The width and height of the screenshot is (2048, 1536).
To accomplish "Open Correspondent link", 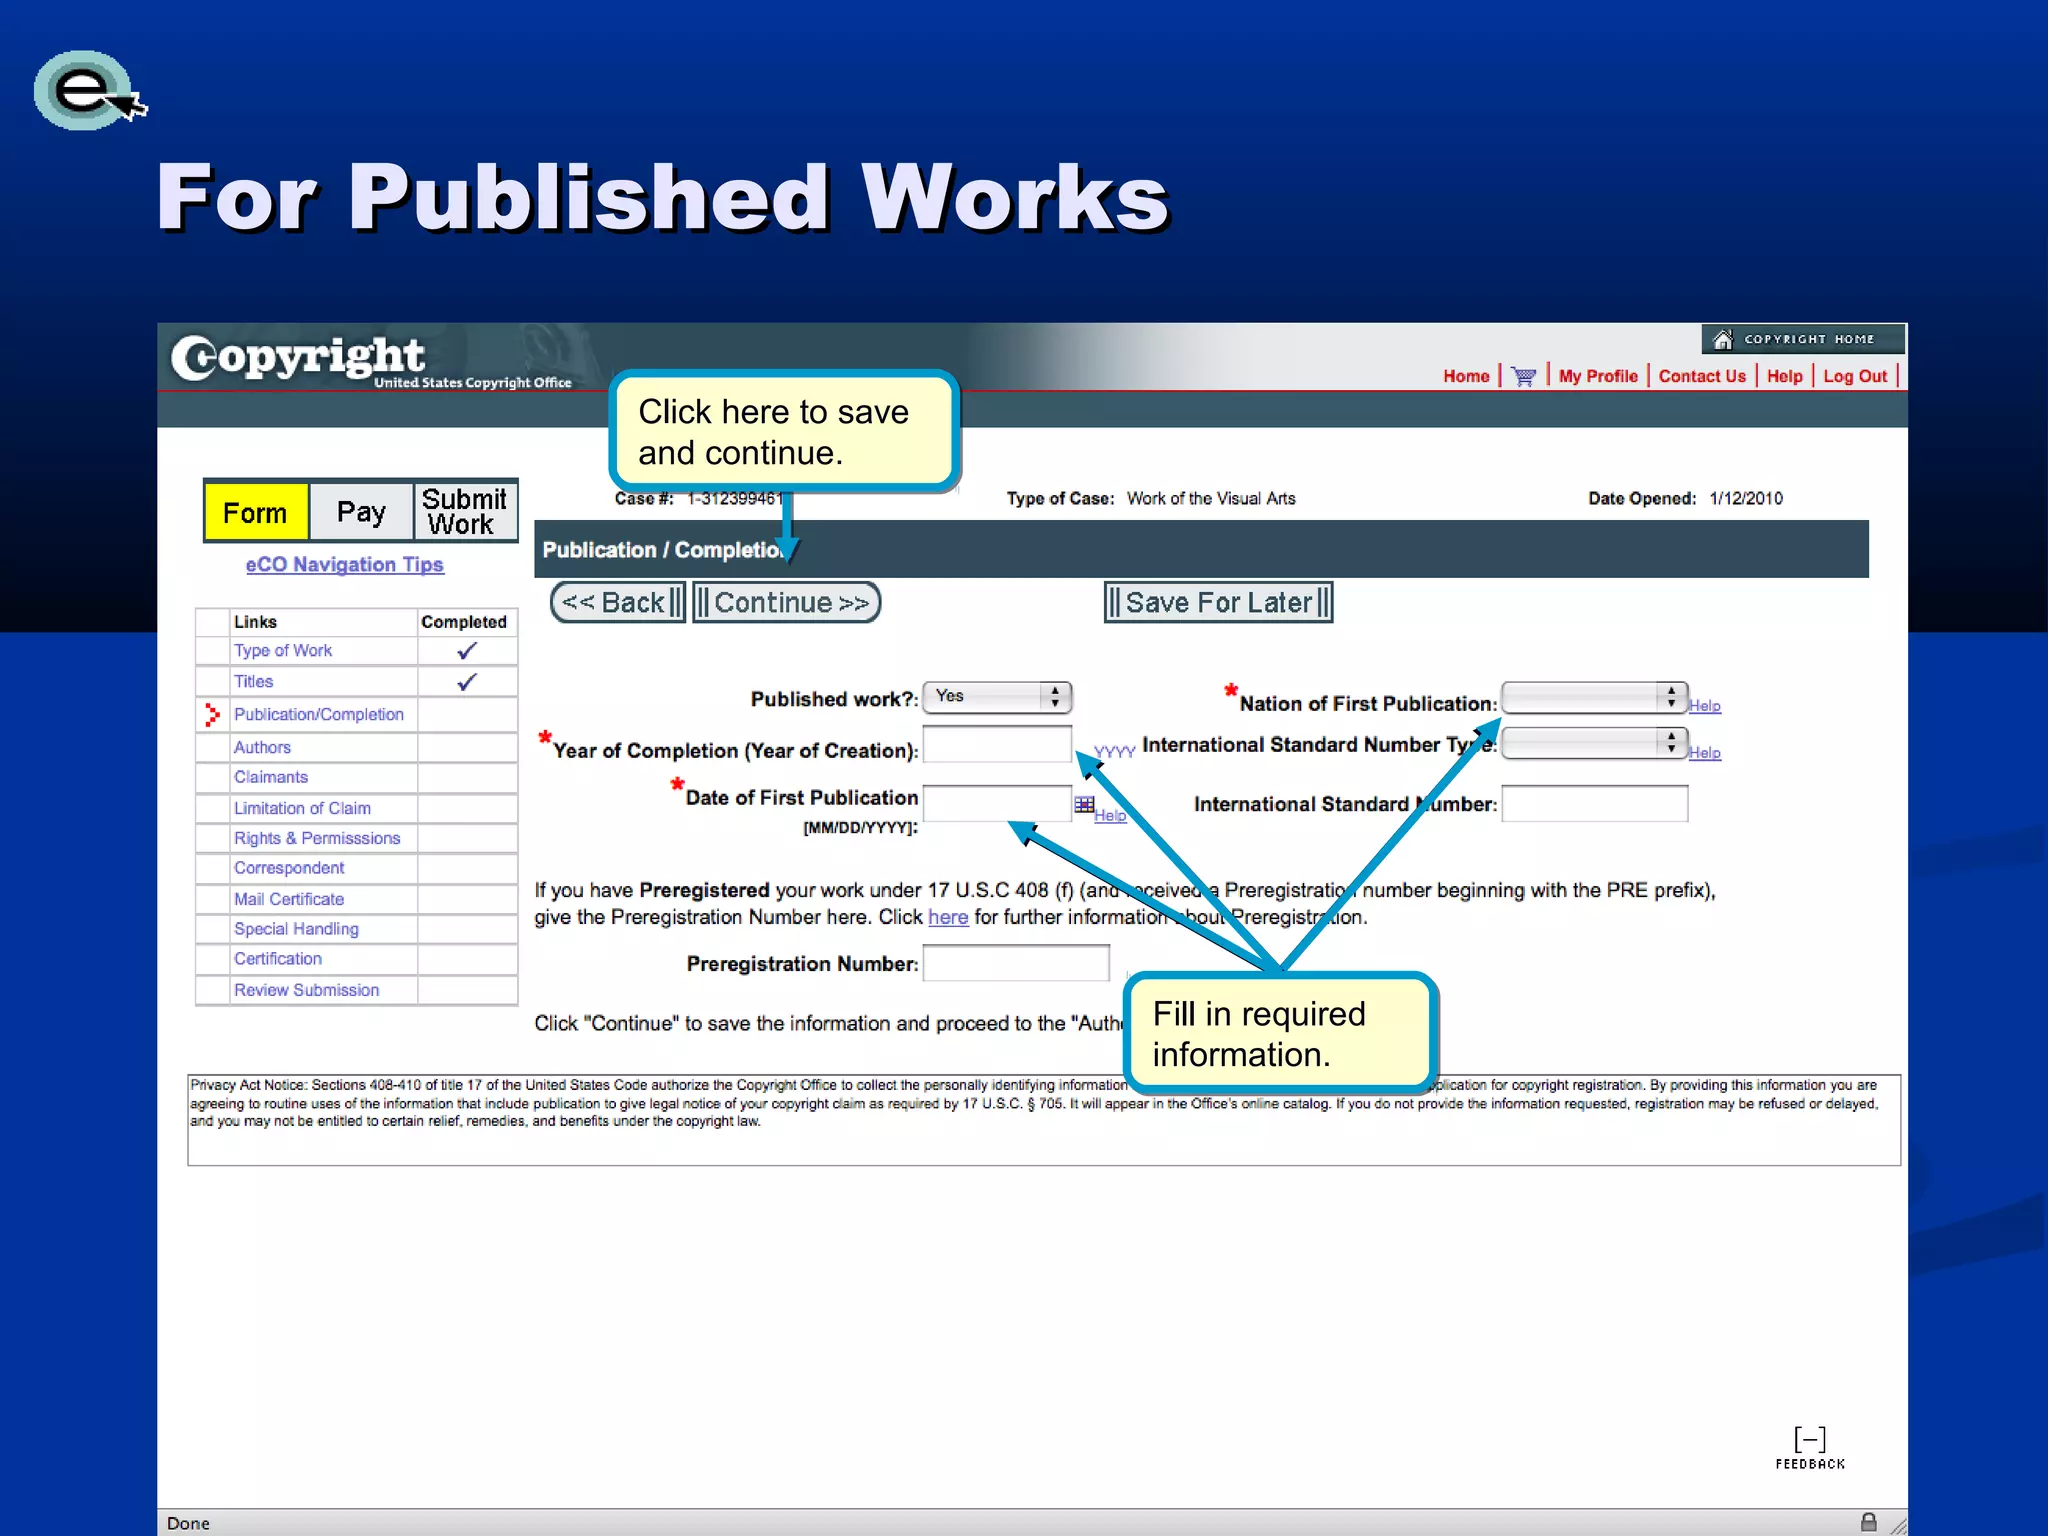I will click(x=289, y=868).
